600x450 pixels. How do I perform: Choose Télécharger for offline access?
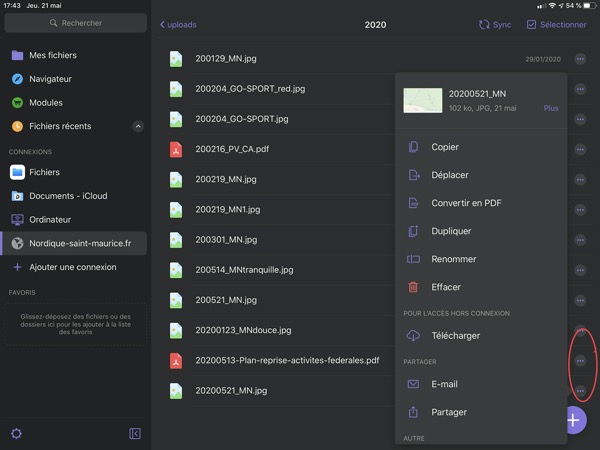click(x=455, y=335)
